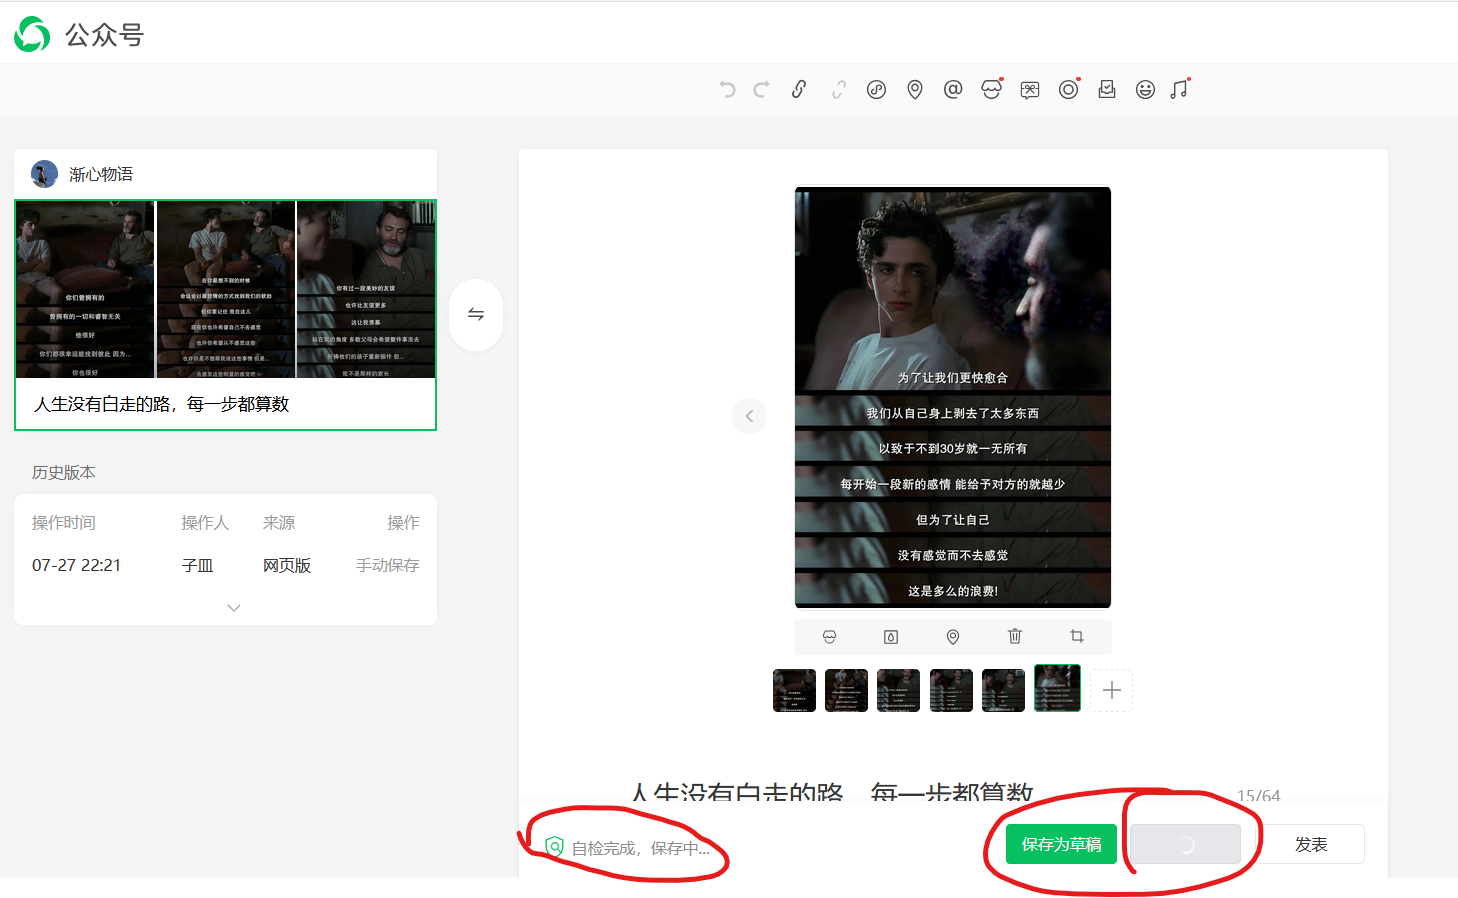Select the fifth image thumbnail in the strip
This screenshot has width=1458, height=898.
click(x=1004, y=690)
